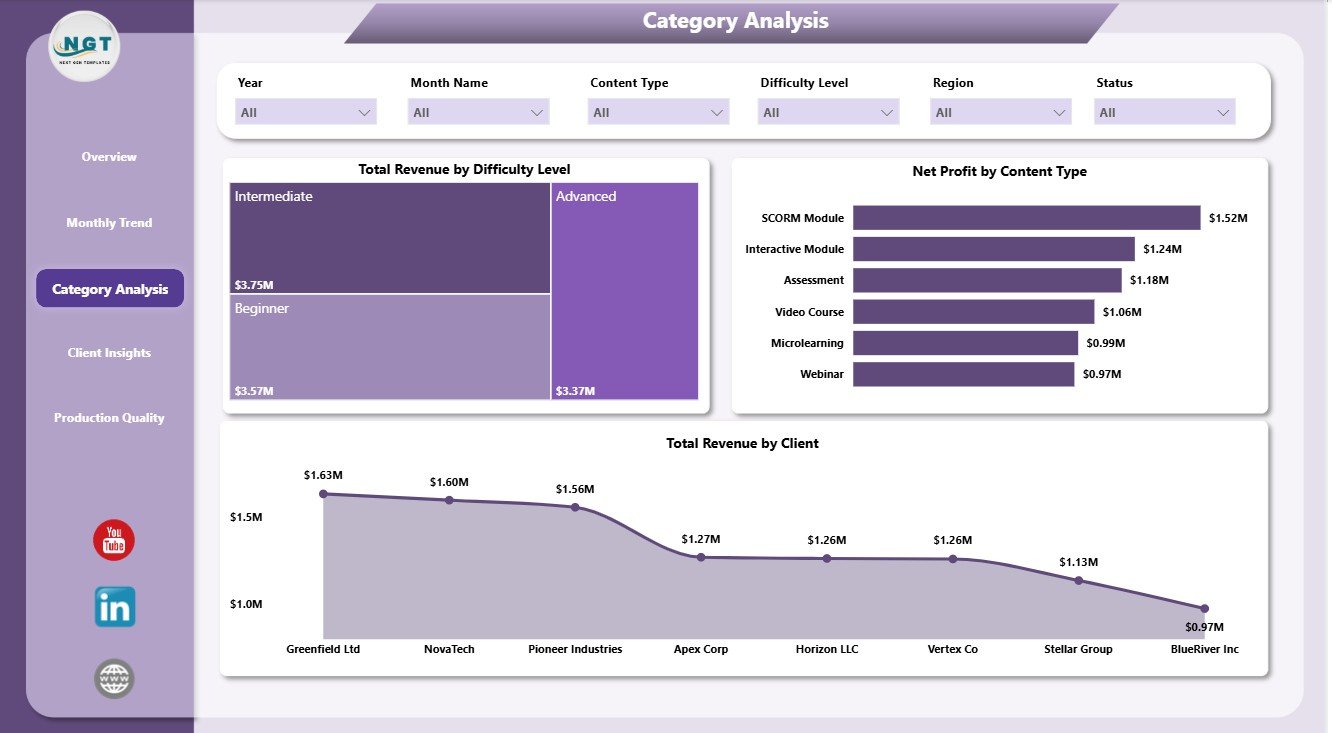1332x733 pixels.
Task: Click the Webinar bar
Action: pos(963,374)
